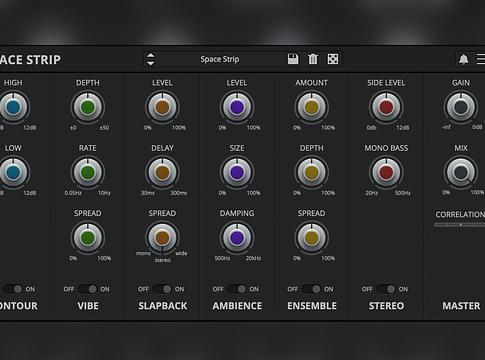The image size is (485, 360).
Task: Click the STEREO section title
Action: [386, 306]
